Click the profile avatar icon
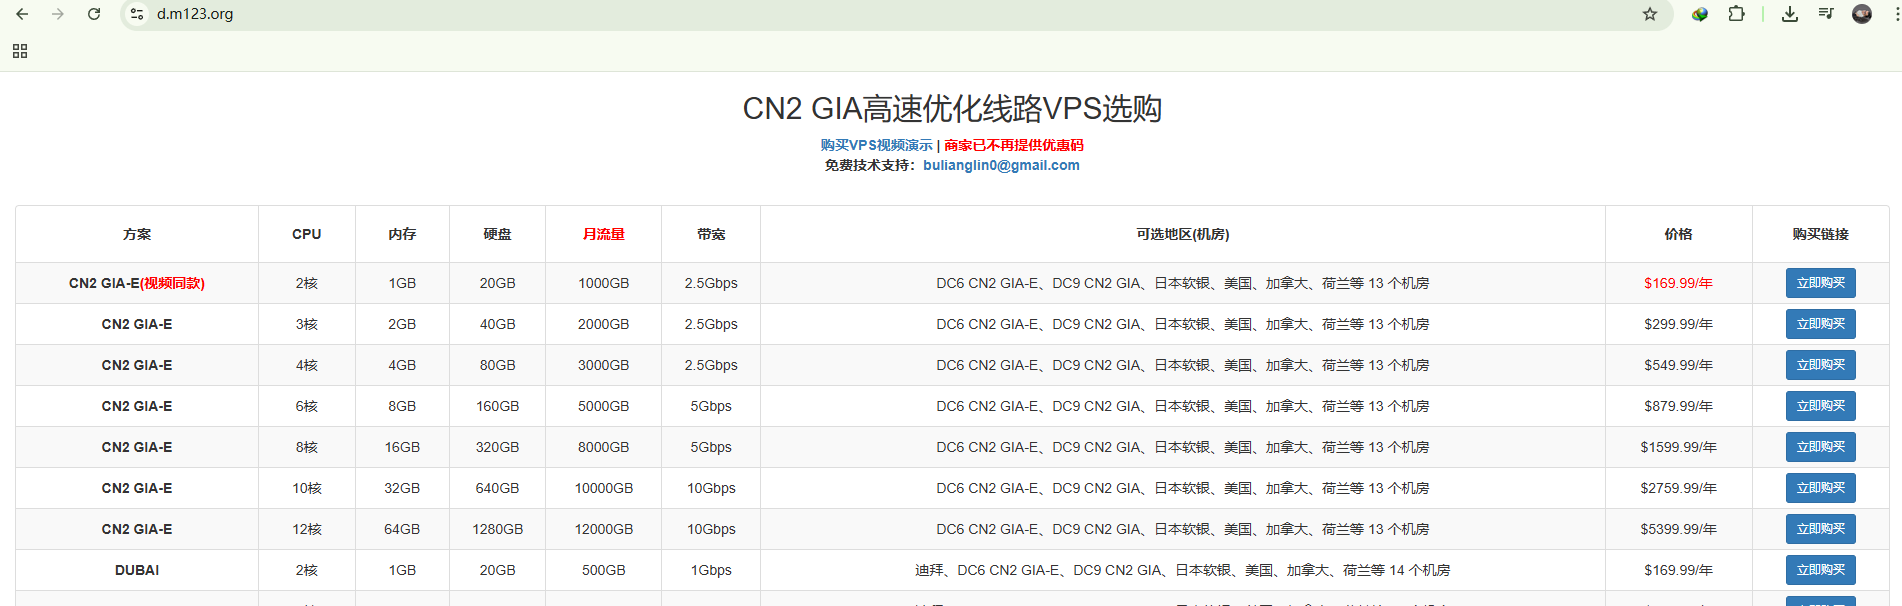Screen dimensions: 1902x606 coord(1862,14)
